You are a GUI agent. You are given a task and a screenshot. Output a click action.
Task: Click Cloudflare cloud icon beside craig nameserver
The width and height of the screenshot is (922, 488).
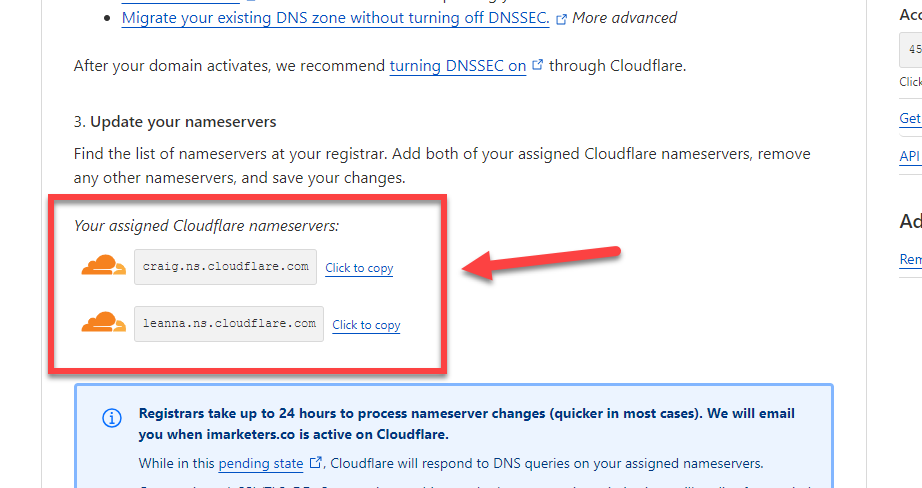pyautogui.click(x=103, y=266)
